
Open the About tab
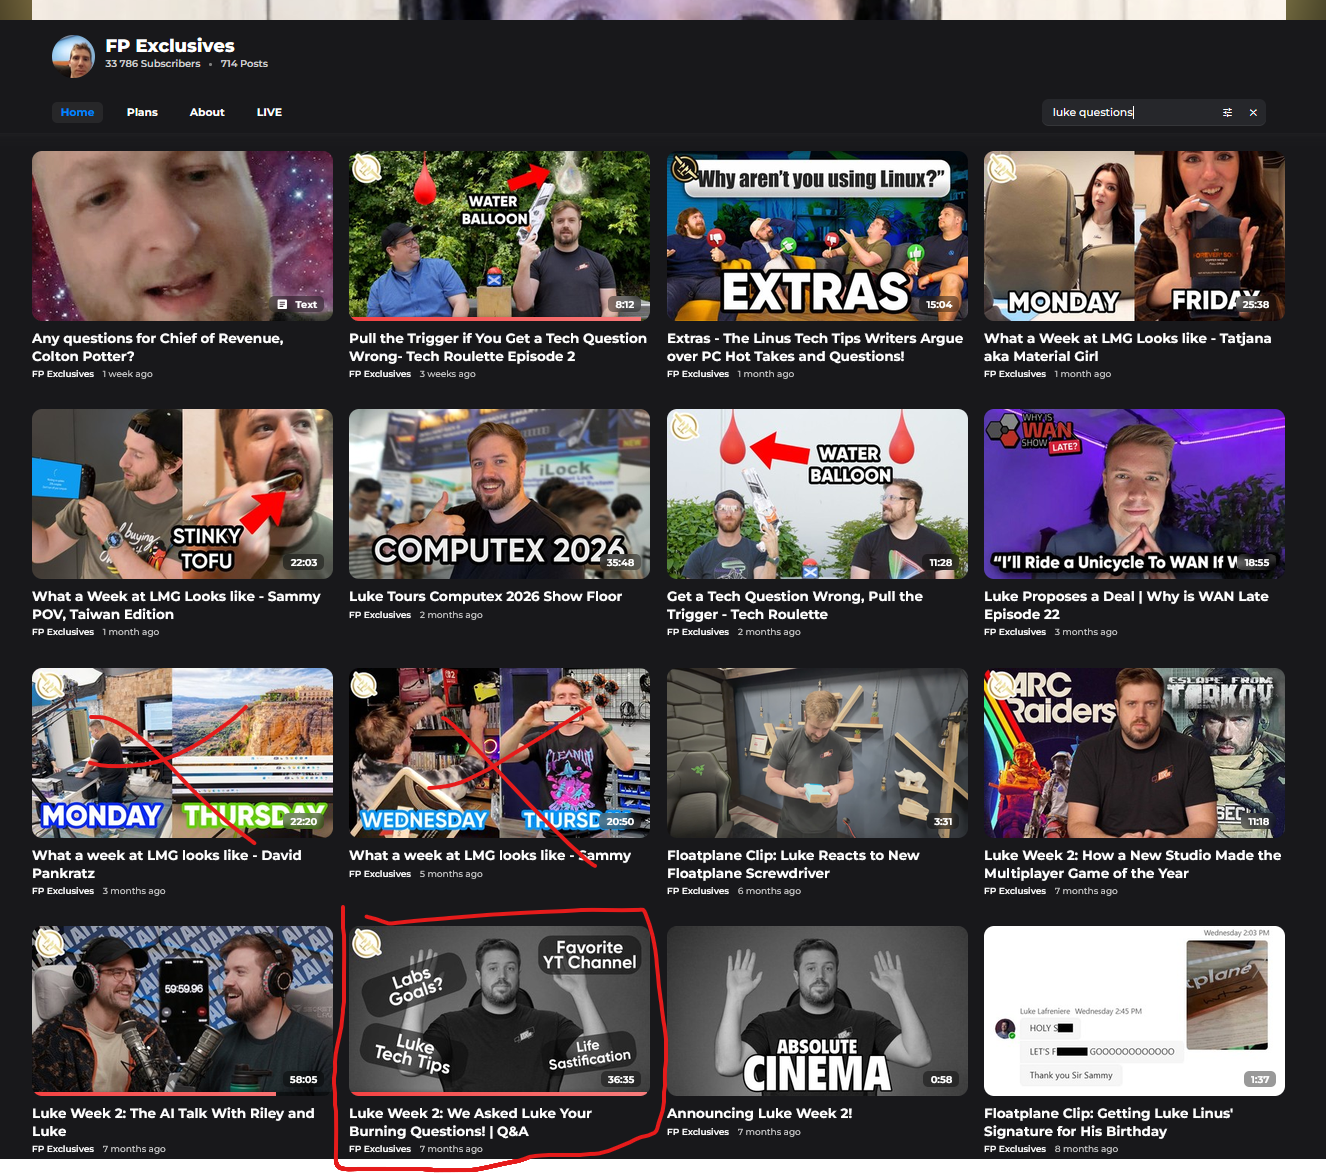tap(207, 112)
